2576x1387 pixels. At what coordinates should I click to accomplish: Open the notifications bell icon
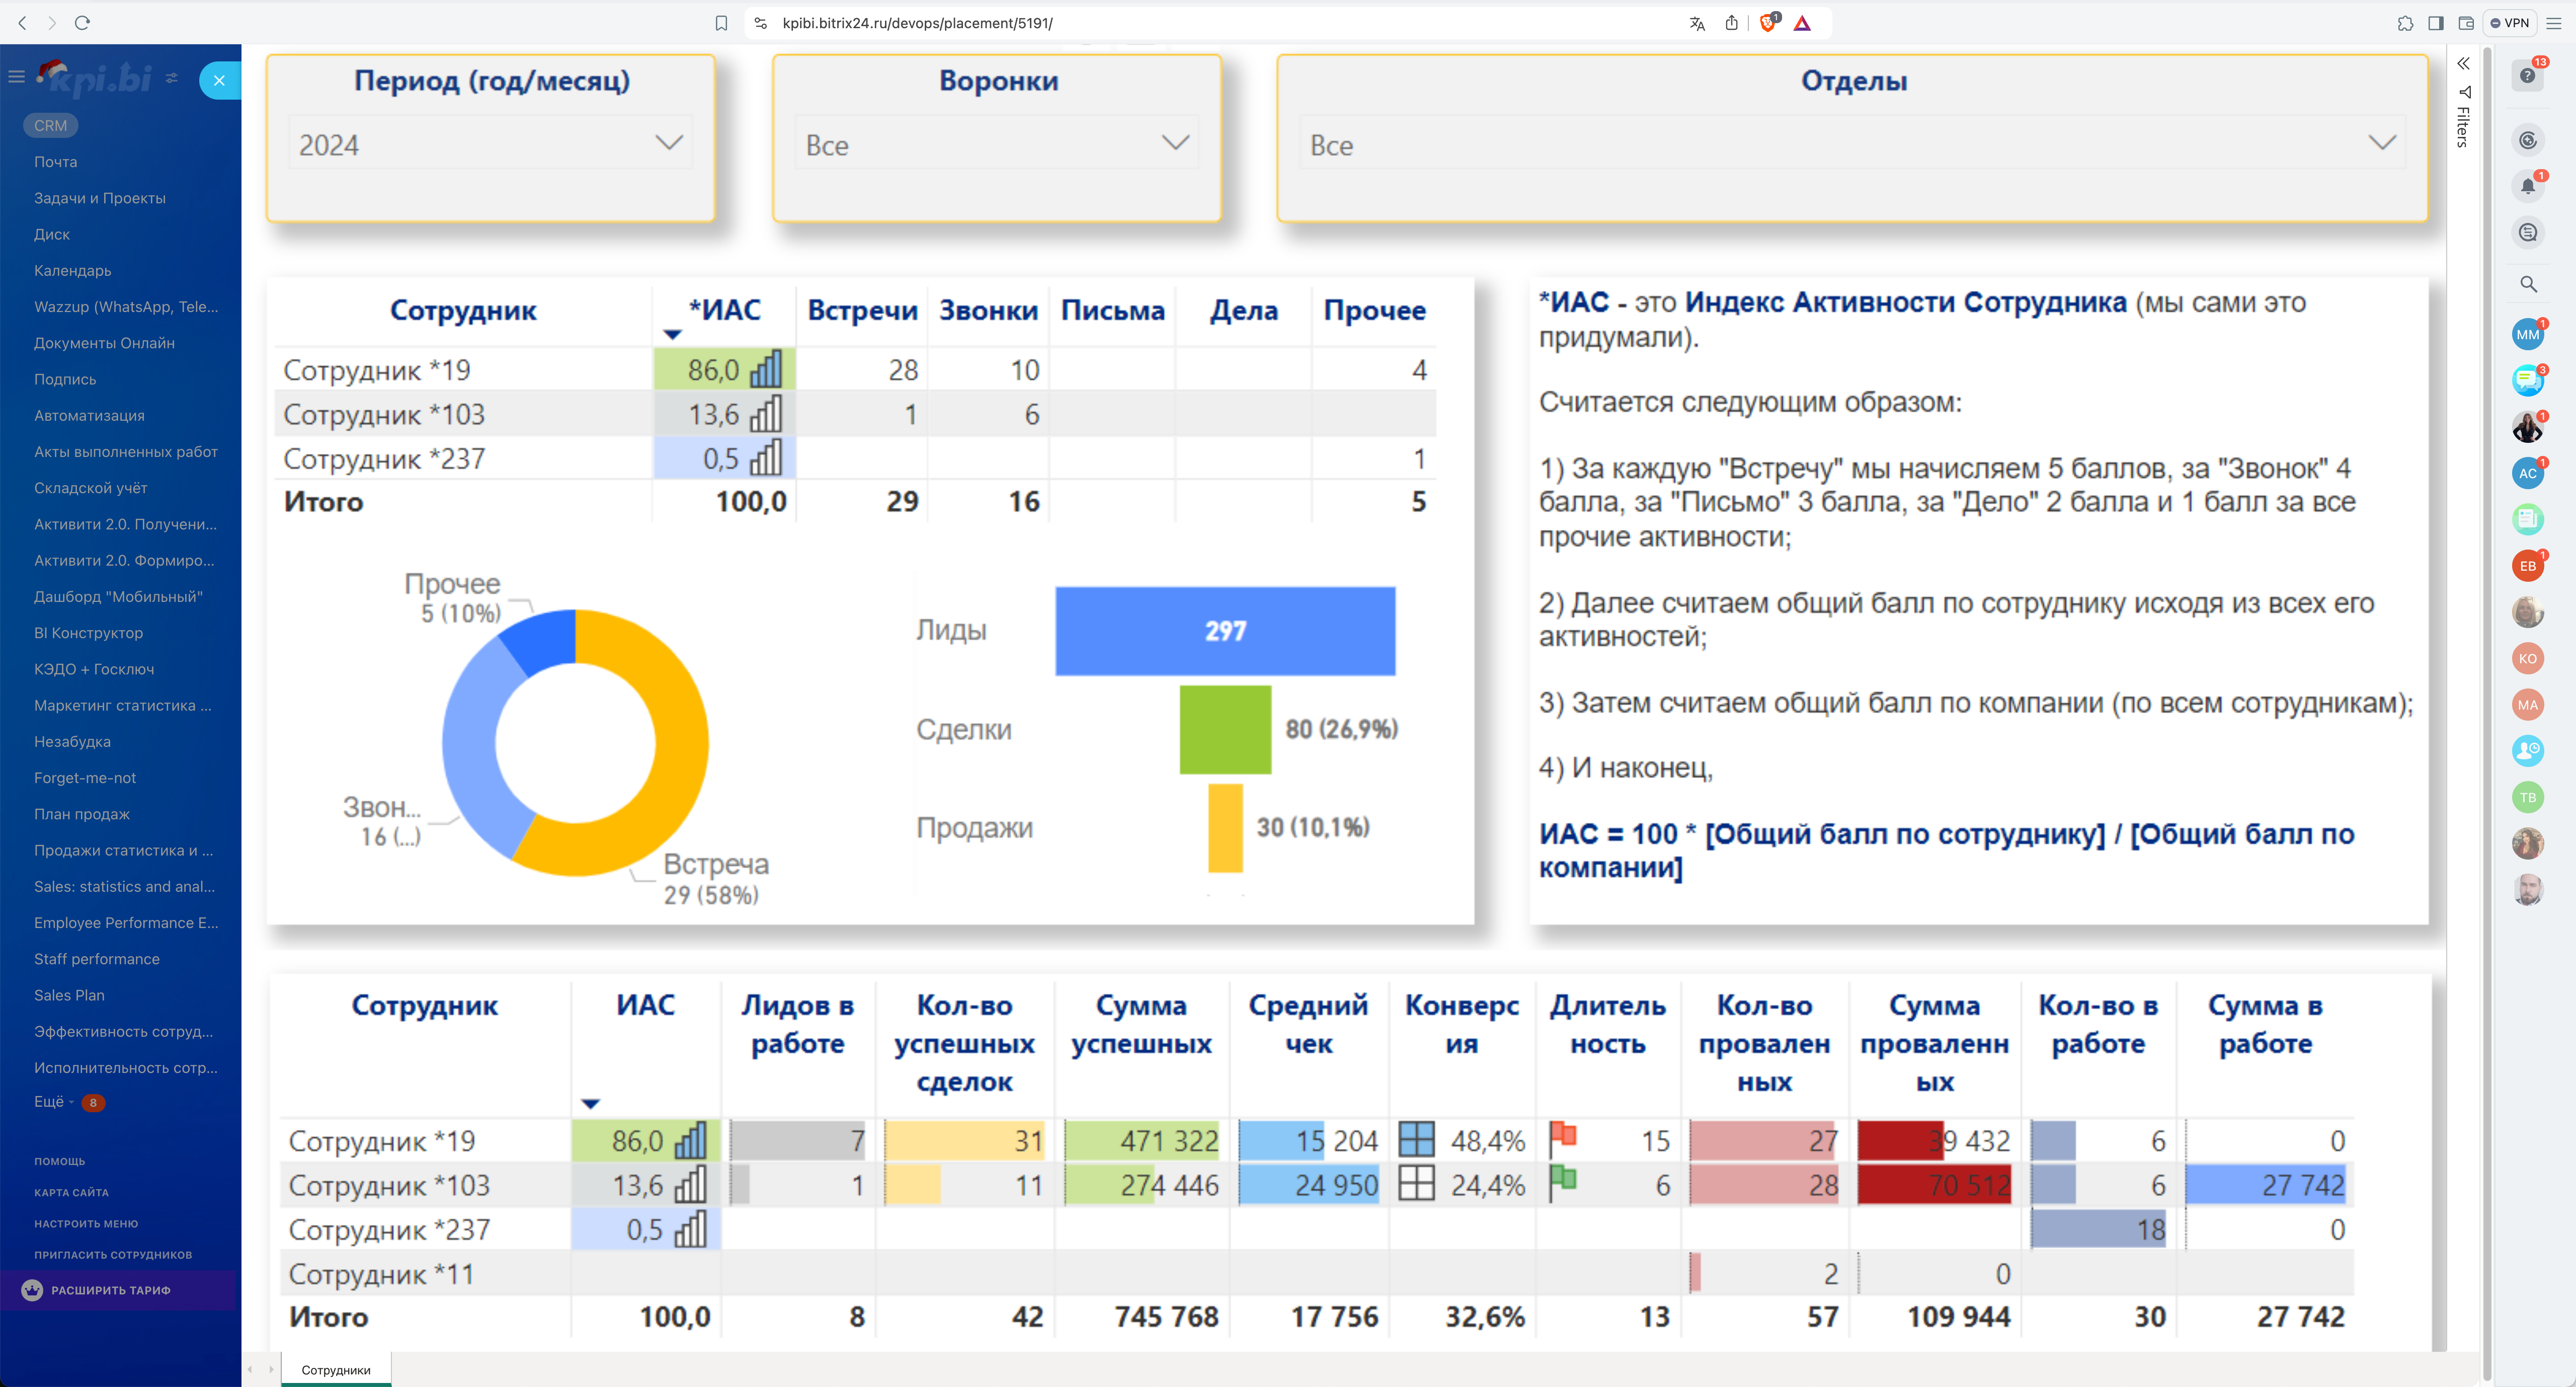[2527, 186]
